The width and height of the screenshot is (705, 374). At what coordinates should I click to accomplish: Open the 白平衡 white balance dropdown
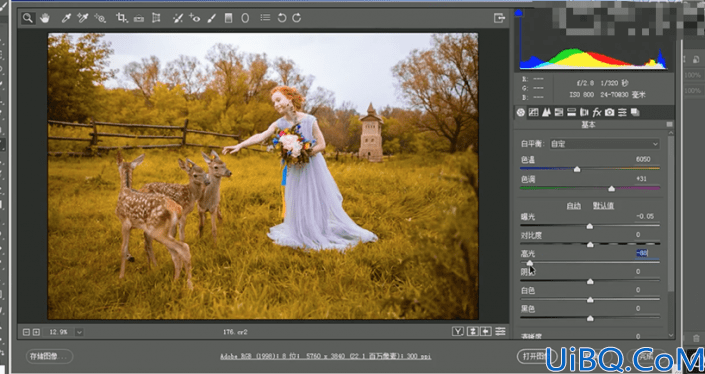pyautogui.click(x=604, y=144)
